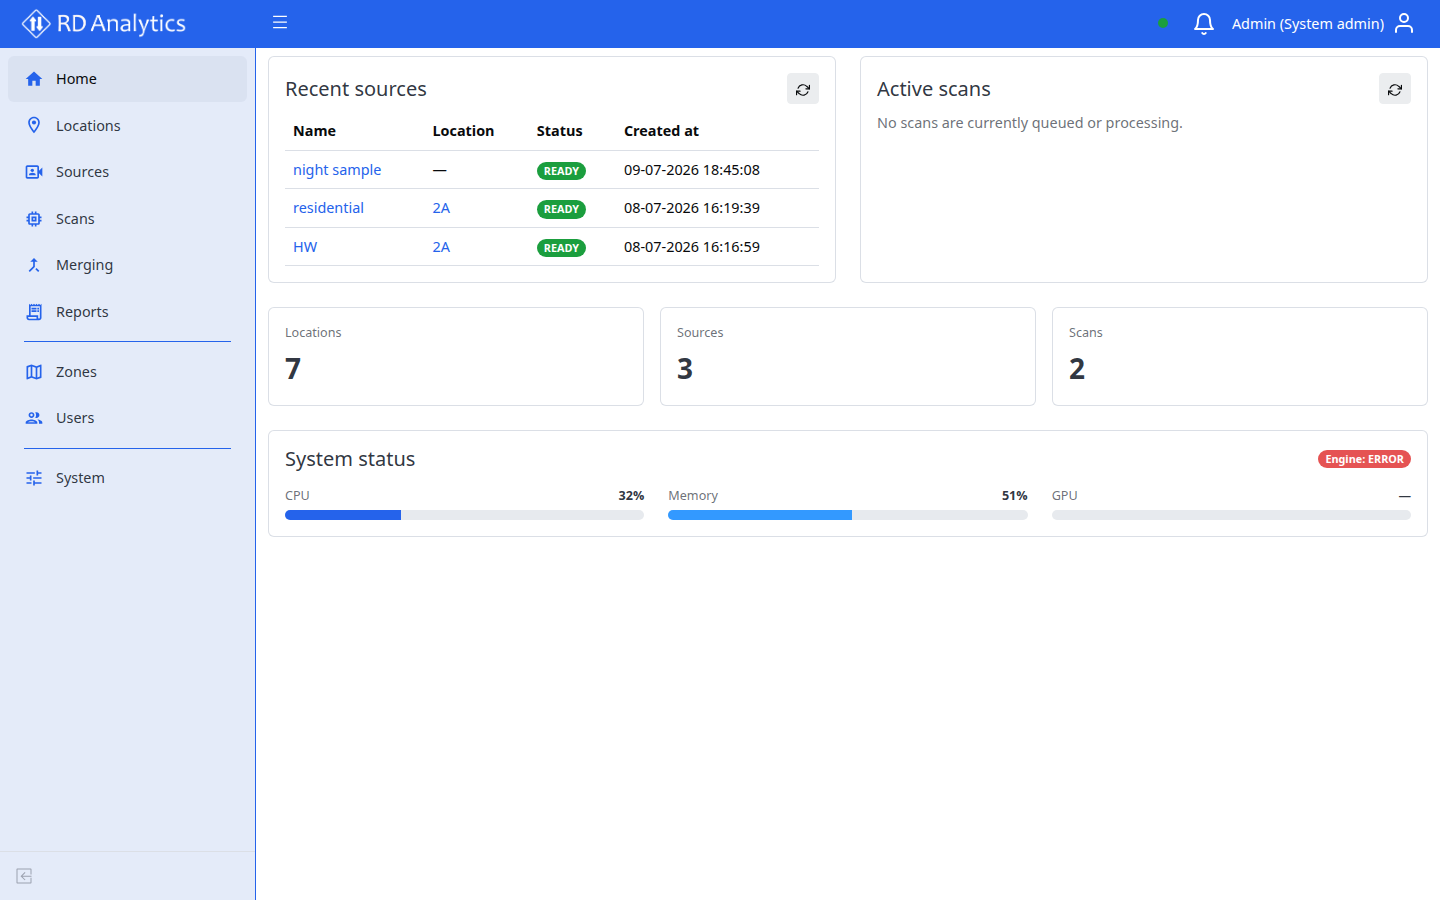Refresh the Recent sources panel

803,89
